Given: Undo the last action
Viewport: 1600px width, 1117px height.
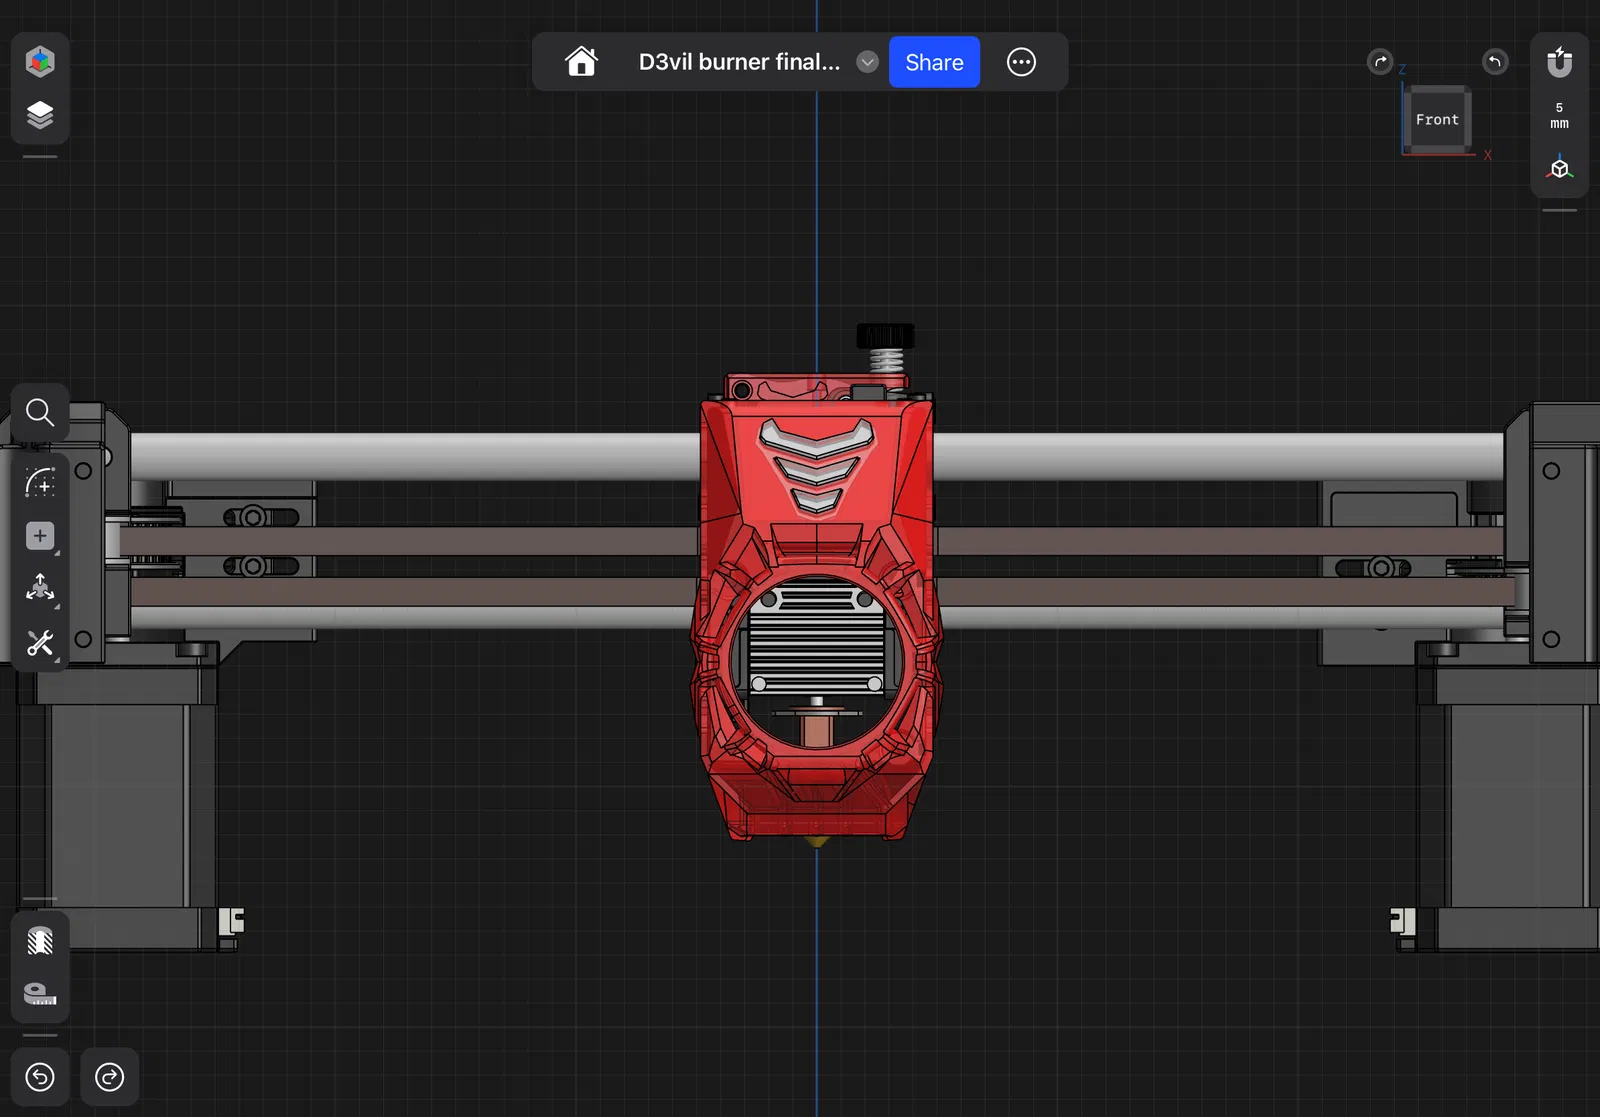Looking at the screenshot, I should [40, 1077].
